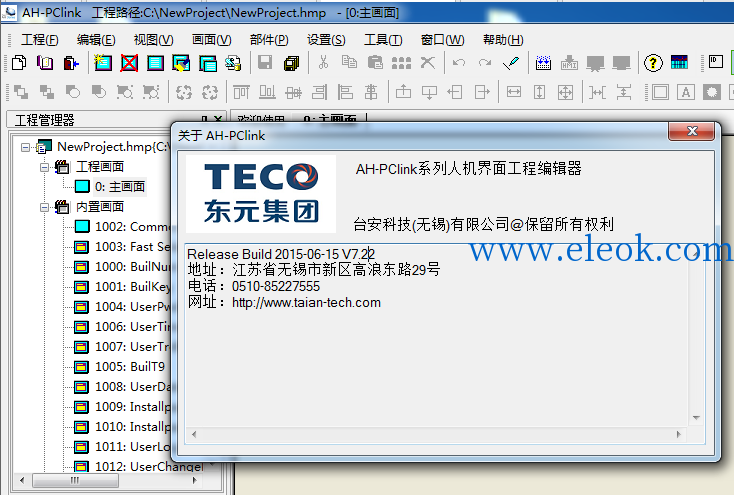Click the Undo arrow icon
This screenshot has width=734, height=495.
tap(459, 62)
